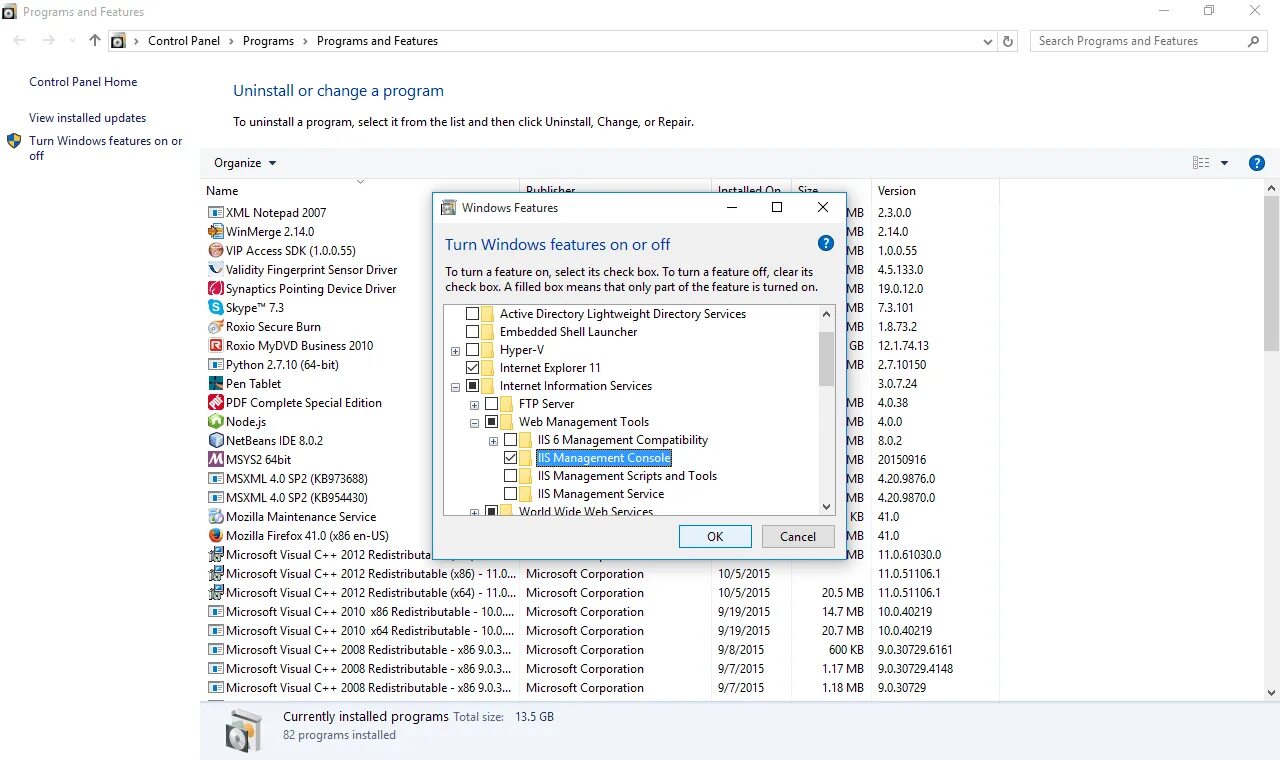Image resolution: width=1280 pixels, height=760 pixels.
Task: Click the refresh button beside address bar
Action: tap(1008, 41)
